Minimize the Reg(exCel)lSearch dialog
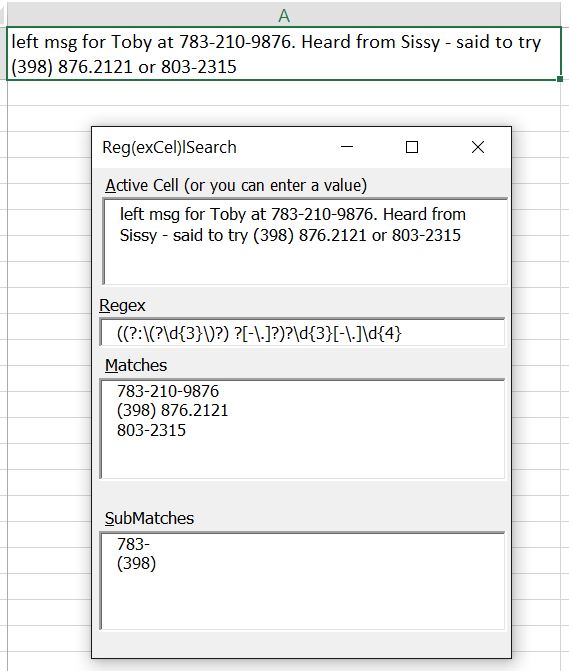The height and width of the screenshot is (671, 569). coord(347,147)
